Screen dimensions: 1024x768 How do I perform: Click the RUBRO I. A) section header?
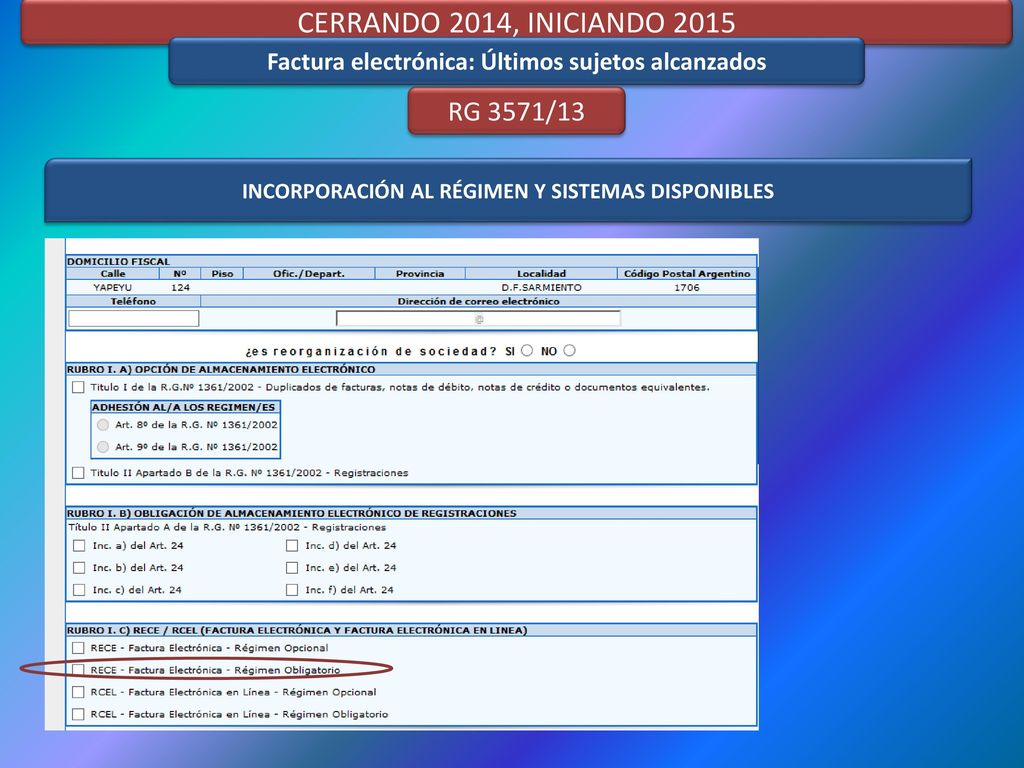coord(411,370)
